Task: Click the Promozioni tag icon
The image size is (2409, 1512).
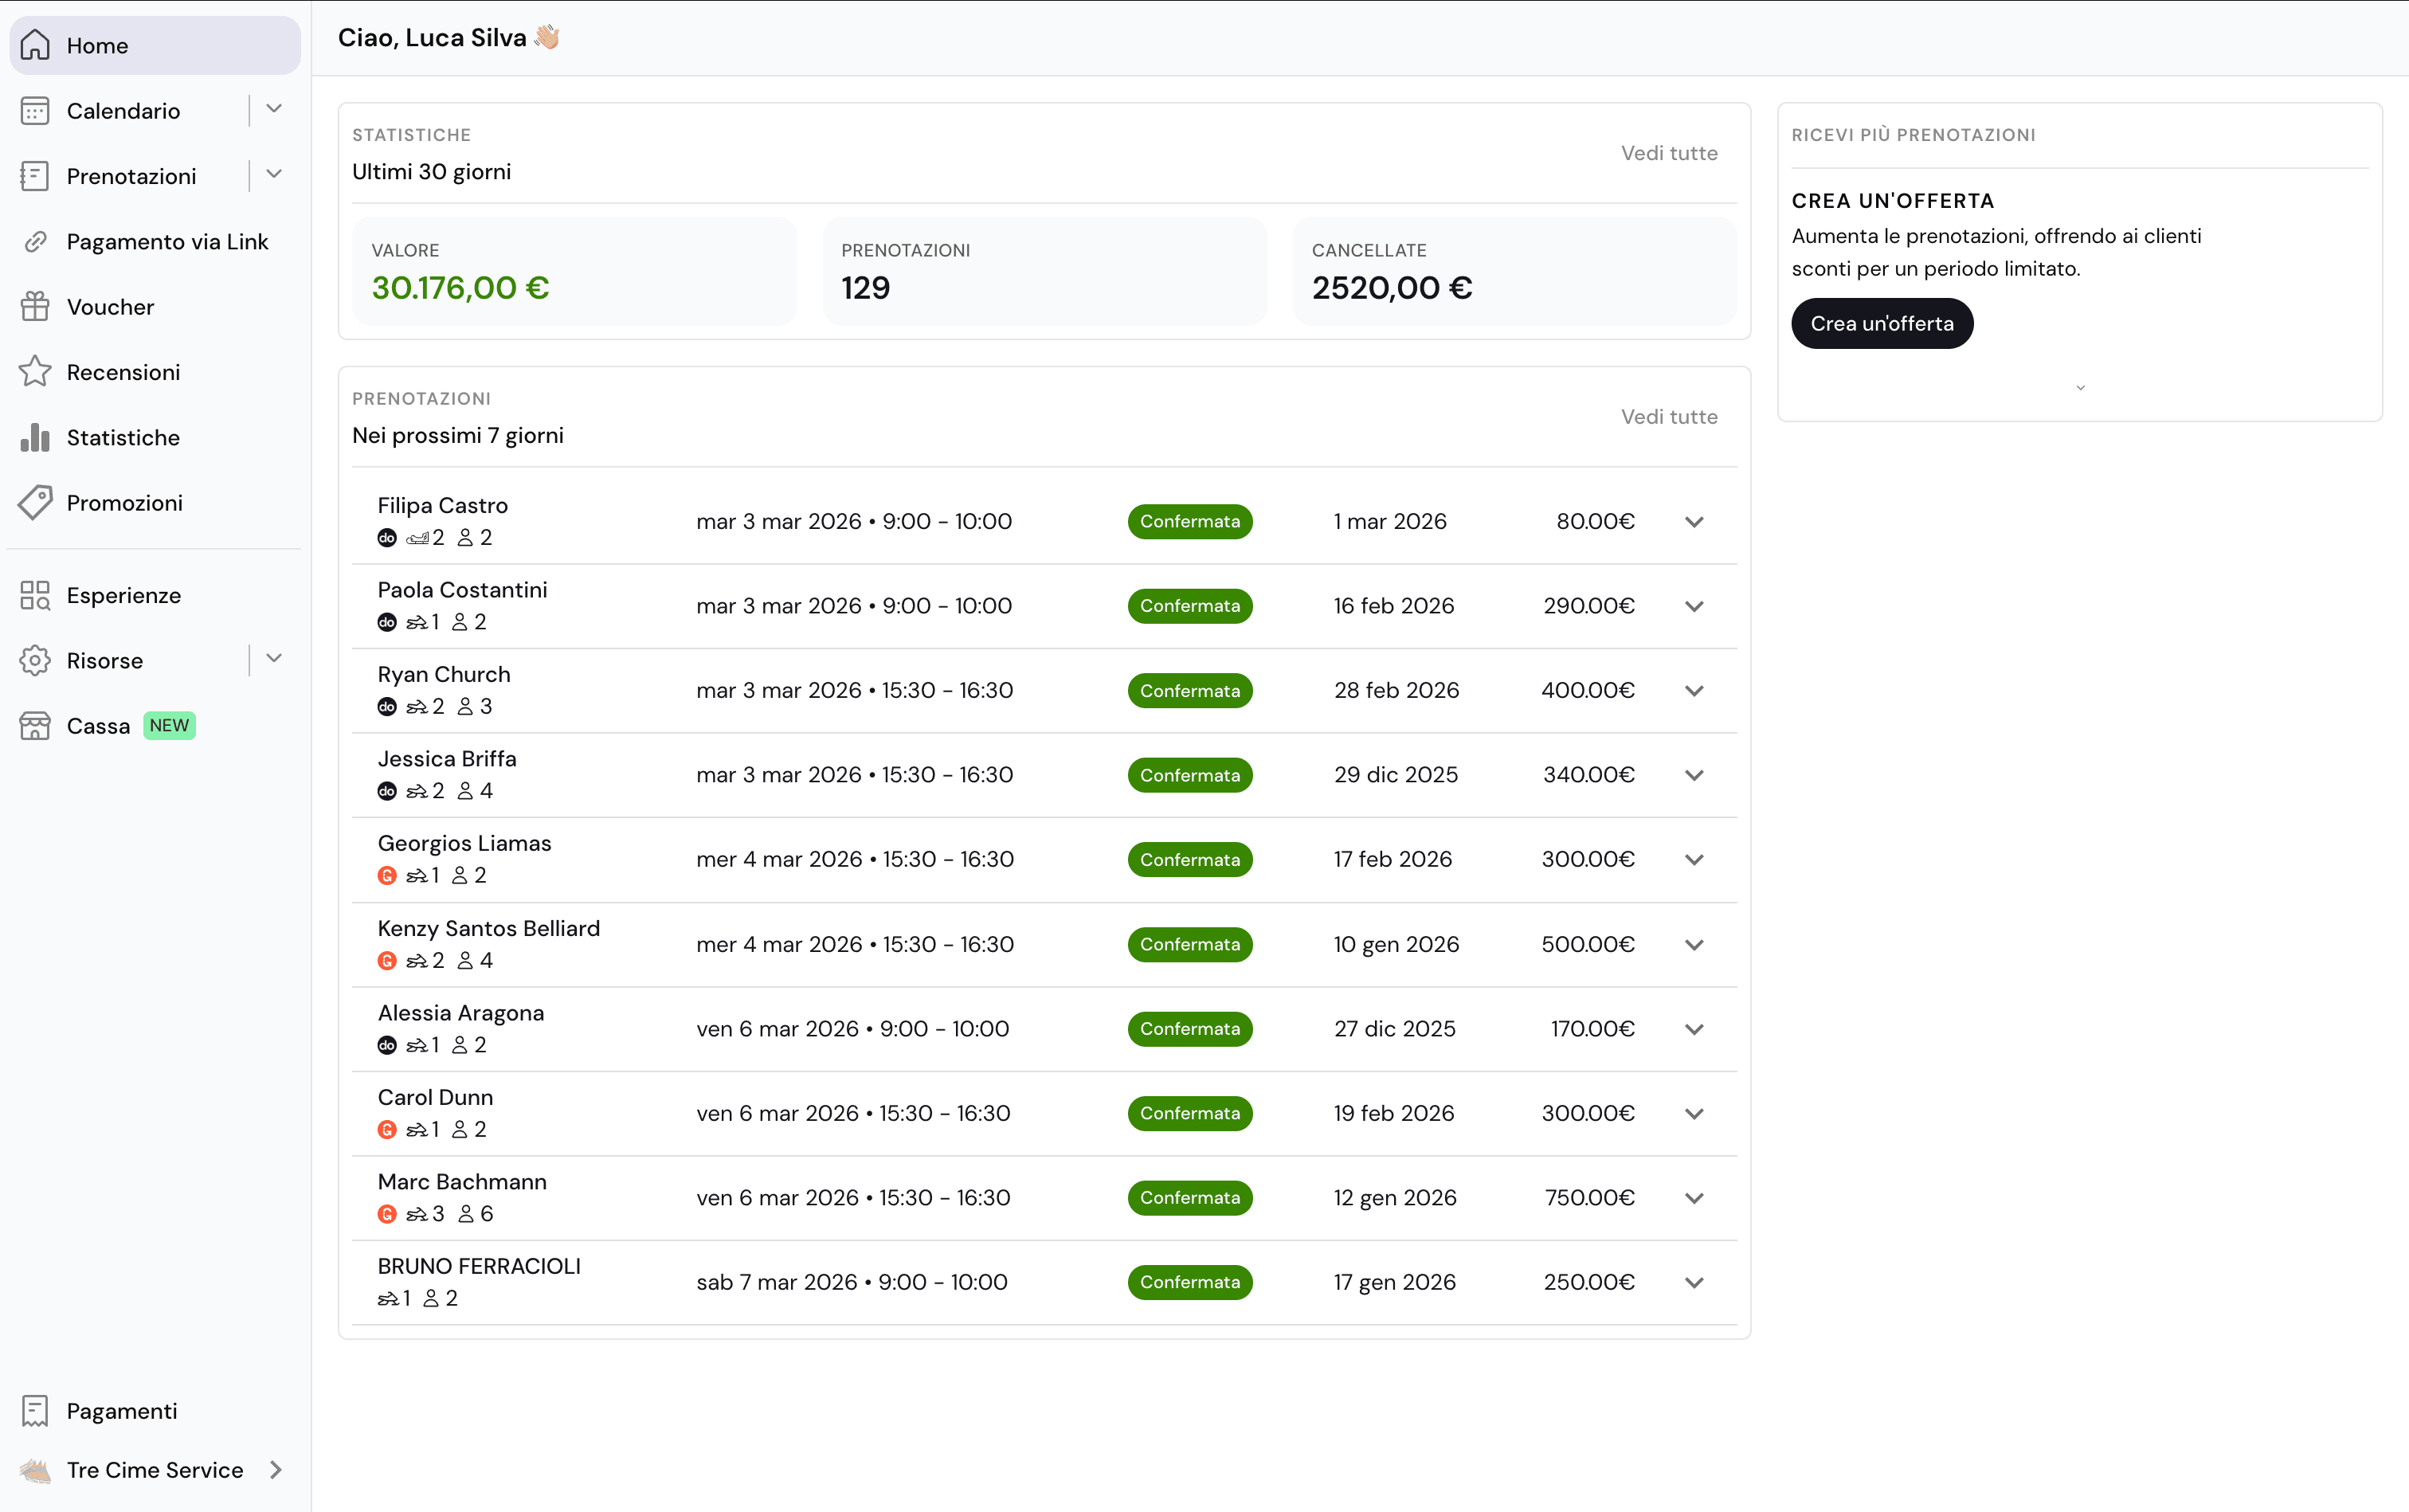Action: click(36, 502)
